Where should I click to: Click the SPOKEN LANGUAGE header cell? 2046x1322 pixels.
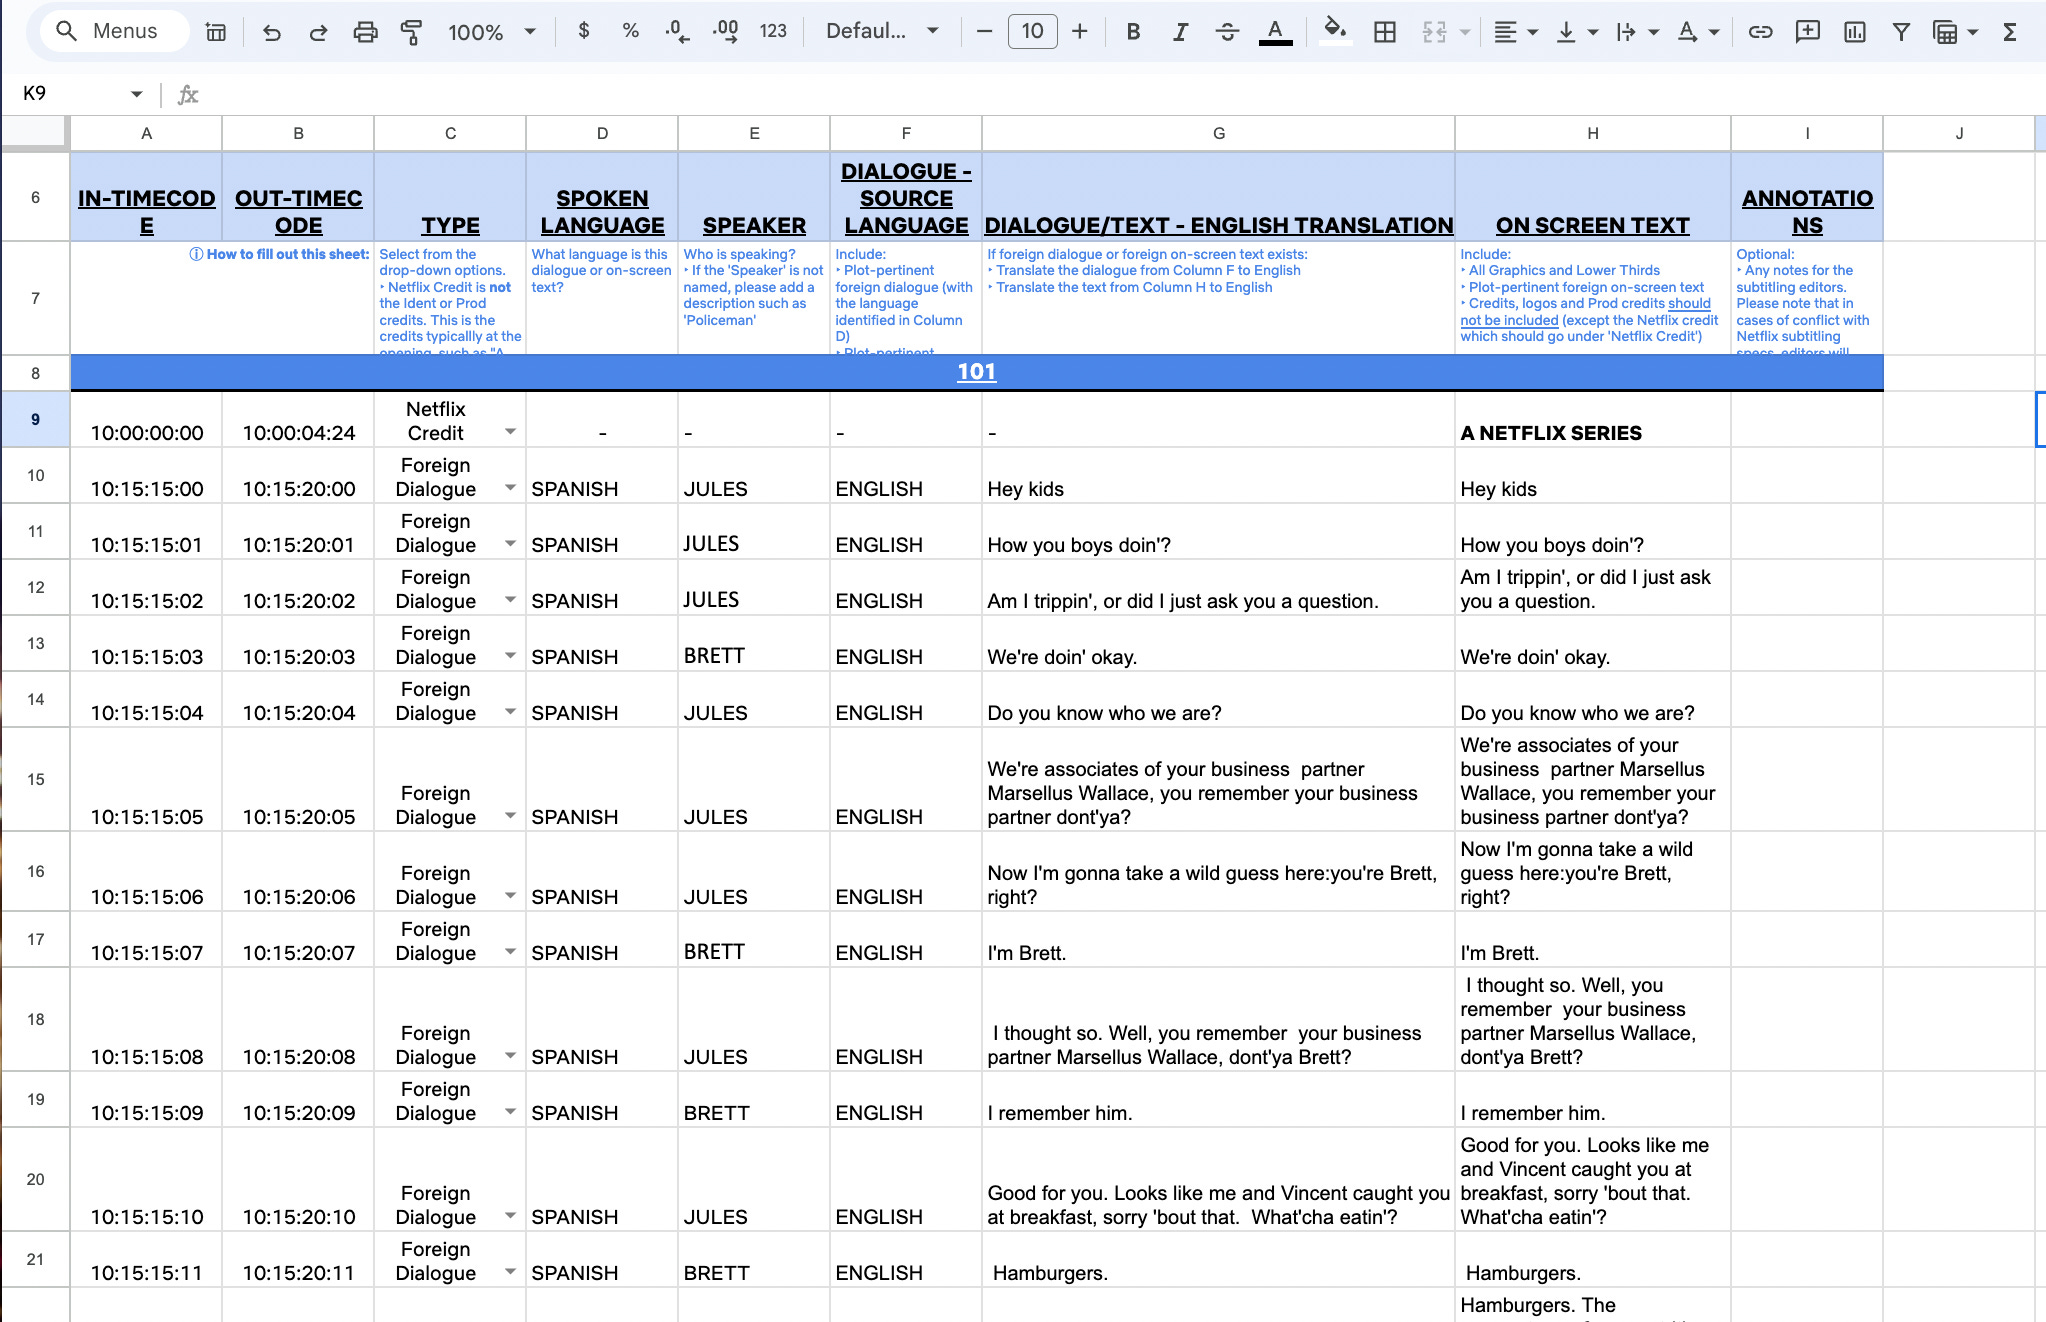coord(602,197)
